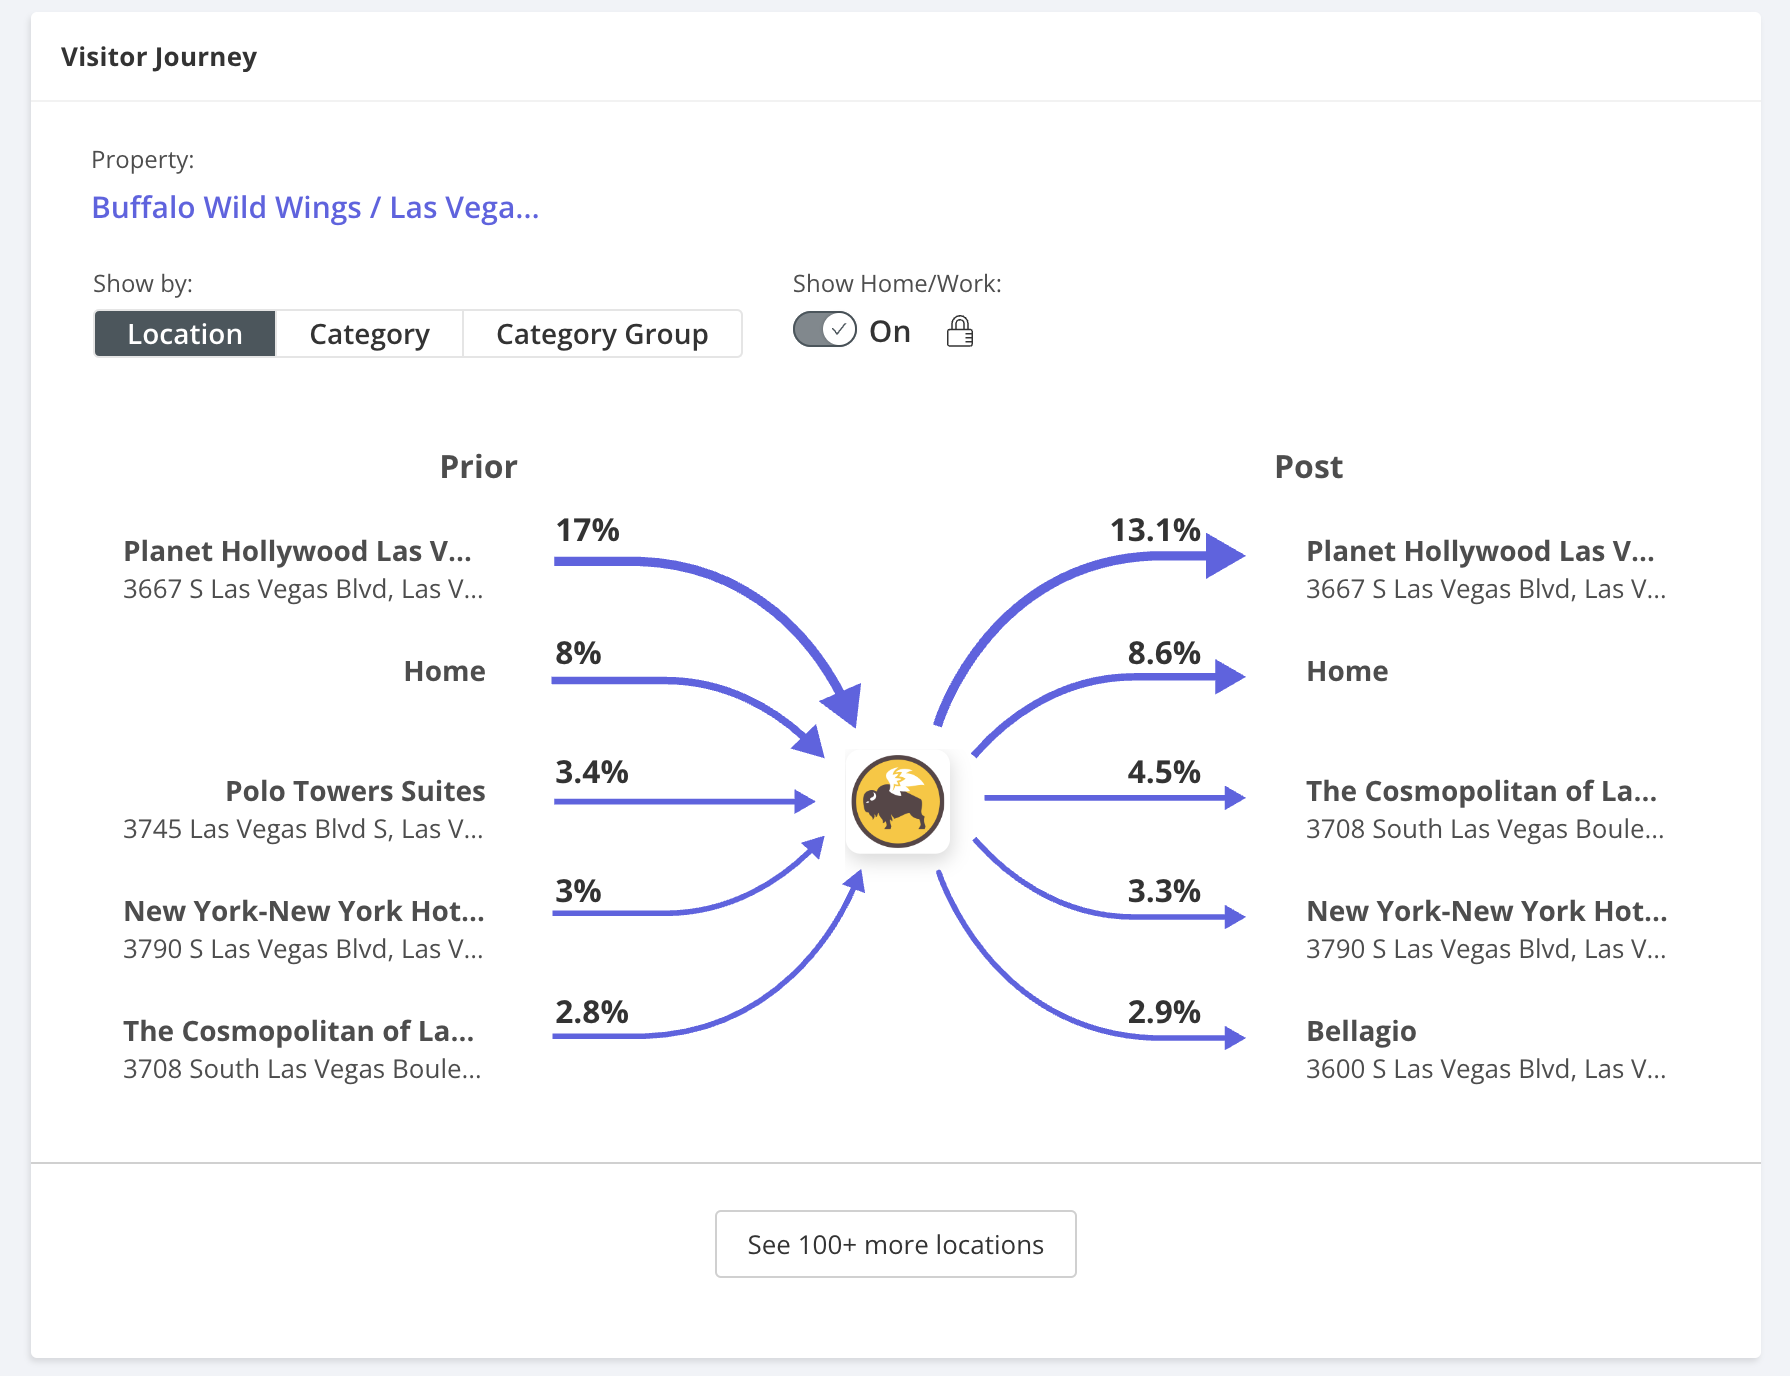The image size is (1790, 1376).
Task: Click the 13.1% post percentage
Action: pyautogui.click(x=1155, y=530)
